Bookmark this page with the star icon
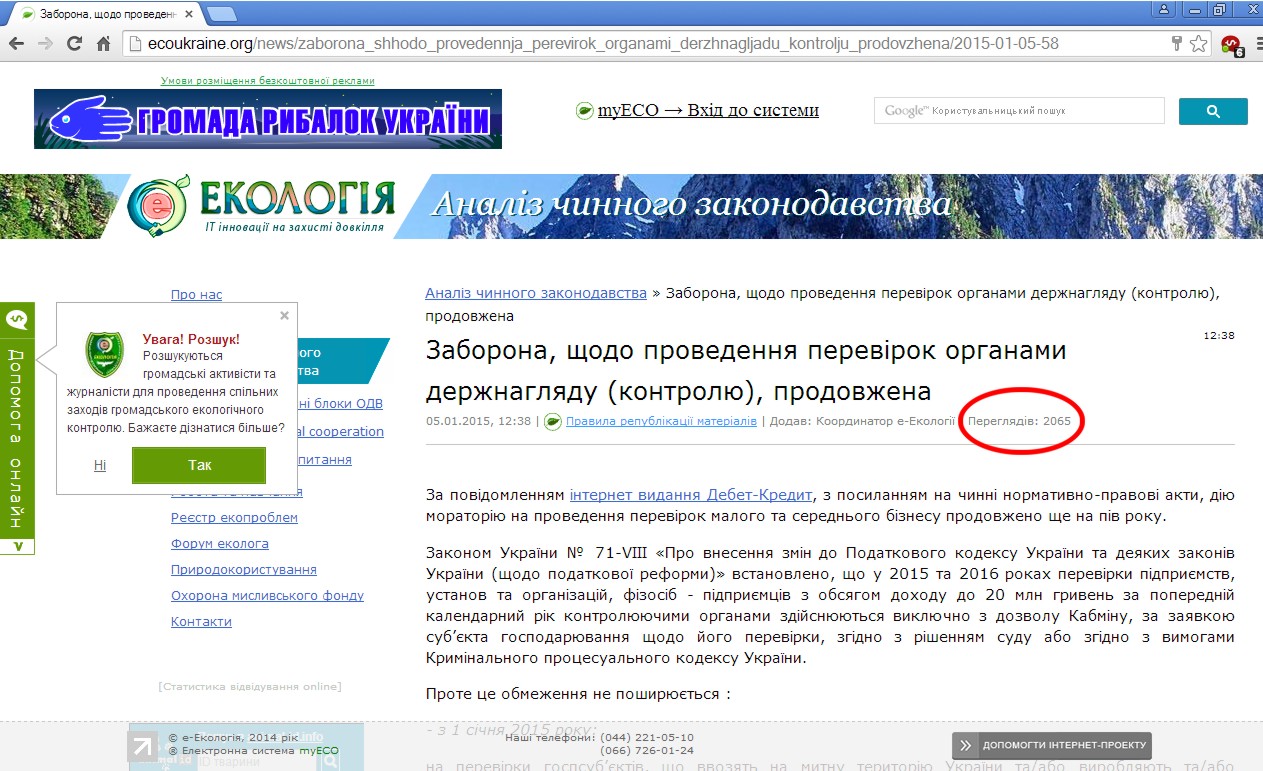This screenshot has width=1263, height=771. pyautogui.click(x=1198, y=44)
